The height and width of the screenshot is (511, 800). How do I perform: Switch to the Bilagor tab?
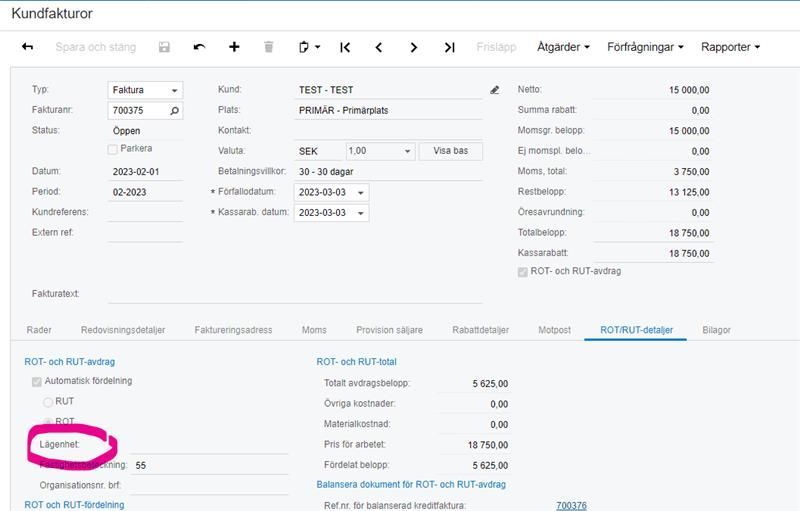(x=716, y=330)
